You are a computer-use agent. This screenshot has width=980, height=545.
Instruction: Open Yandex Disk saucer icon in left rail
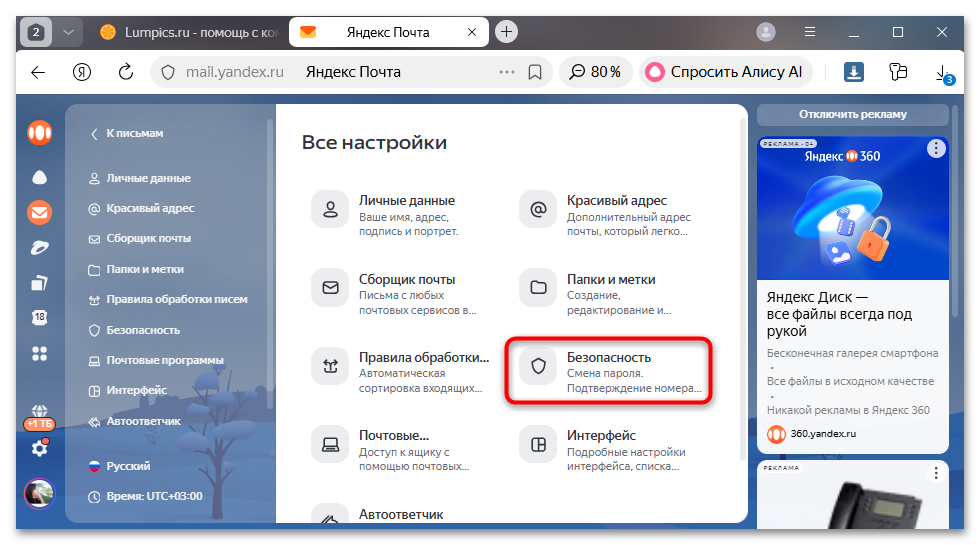(39, 248)
